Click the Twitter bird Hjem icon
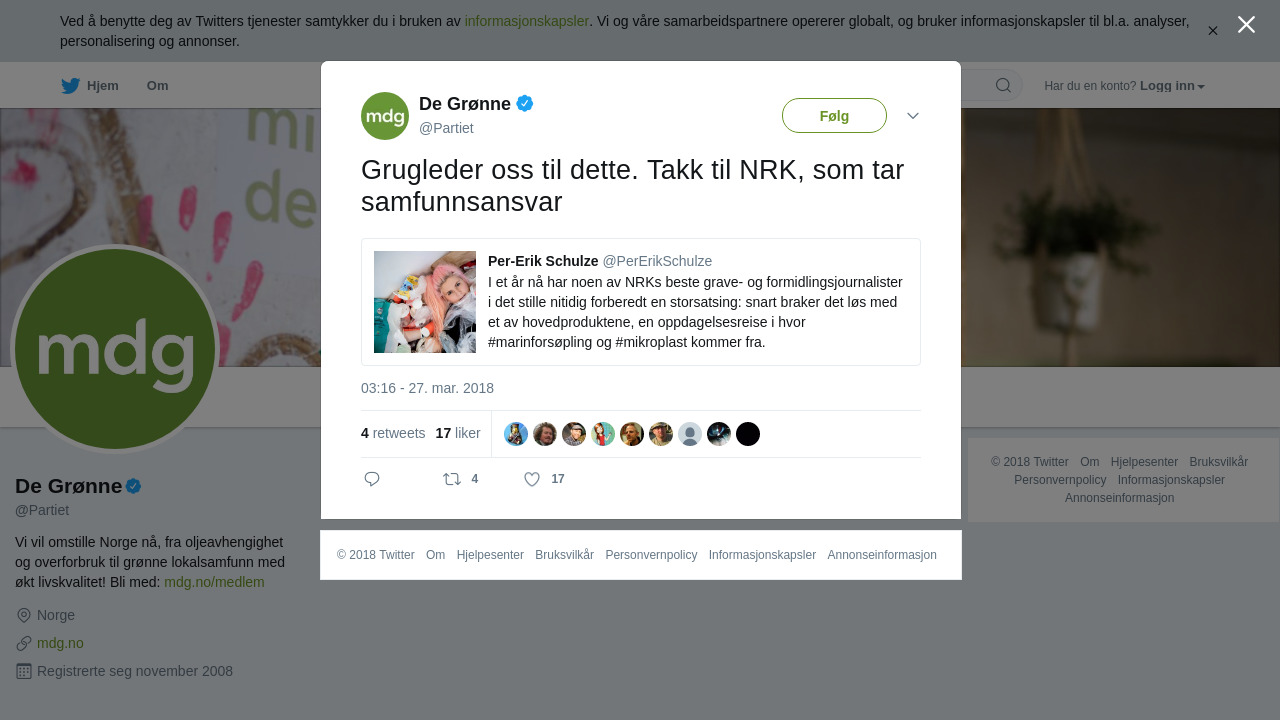The height and width of the screenshot is (720, 1280). point(70,86)
